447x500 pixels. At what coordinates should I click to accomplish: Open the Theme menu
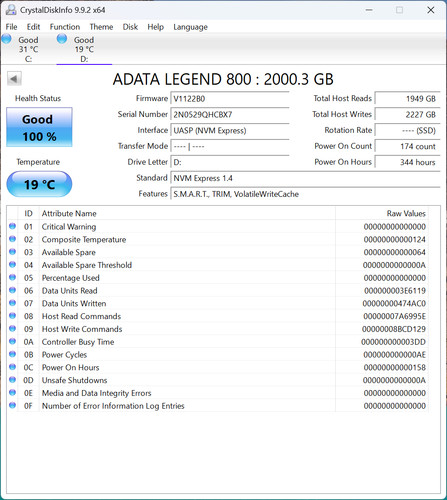click(x=101, y=27)
